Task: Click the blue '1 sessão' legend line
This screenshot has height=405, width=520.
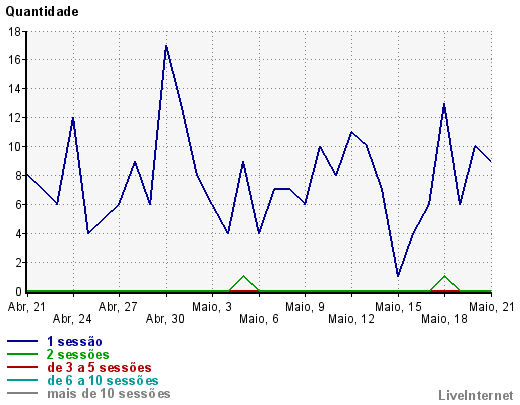Action: tap(22, 341)
